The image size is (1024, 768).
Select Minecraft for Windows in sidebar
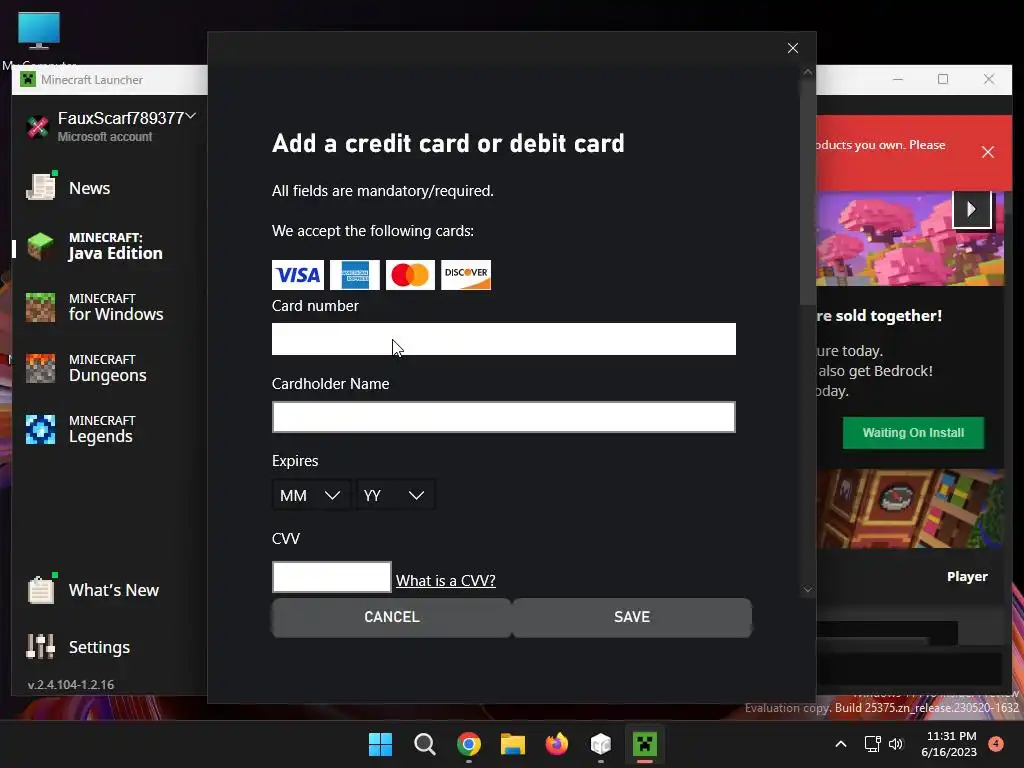pos(116,308)
